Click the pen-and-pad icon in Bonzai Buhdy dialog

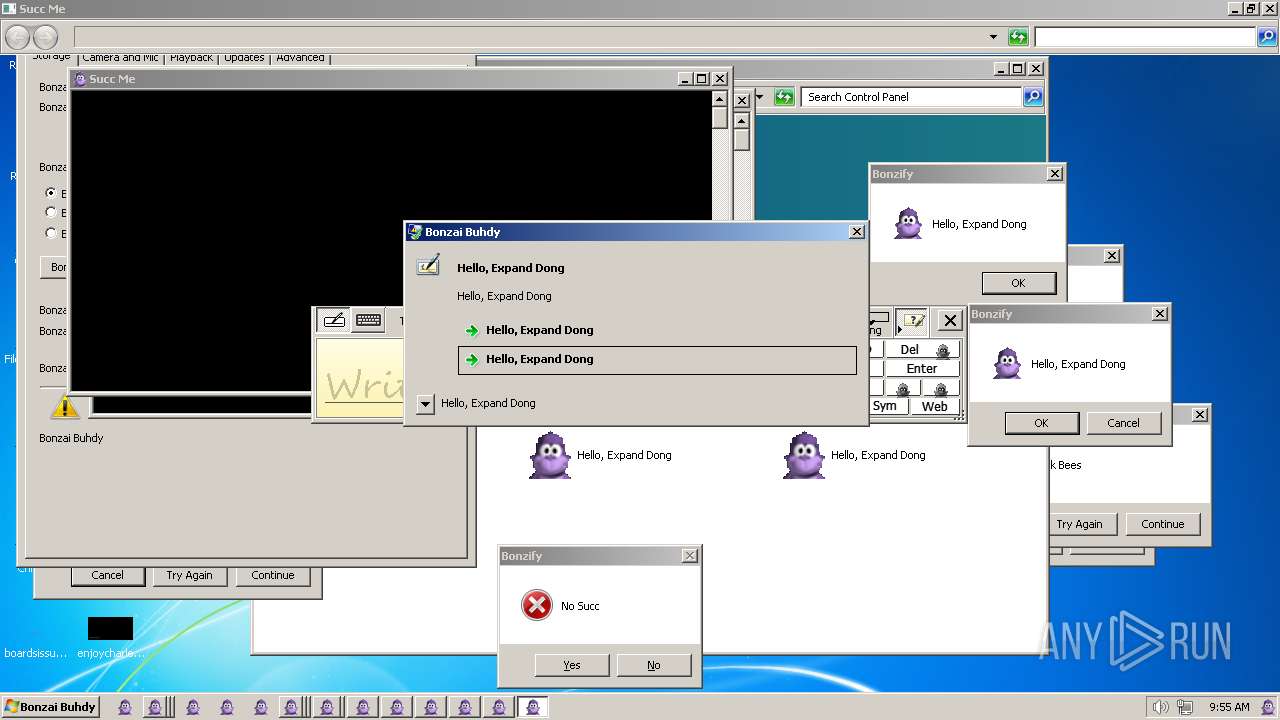click(428, 266)
